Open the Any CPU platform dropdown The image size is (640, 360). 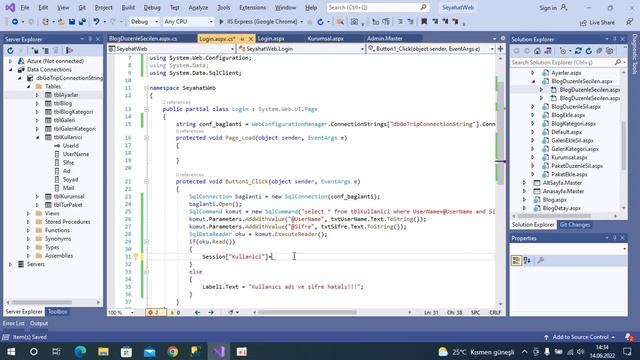point(188,22)
